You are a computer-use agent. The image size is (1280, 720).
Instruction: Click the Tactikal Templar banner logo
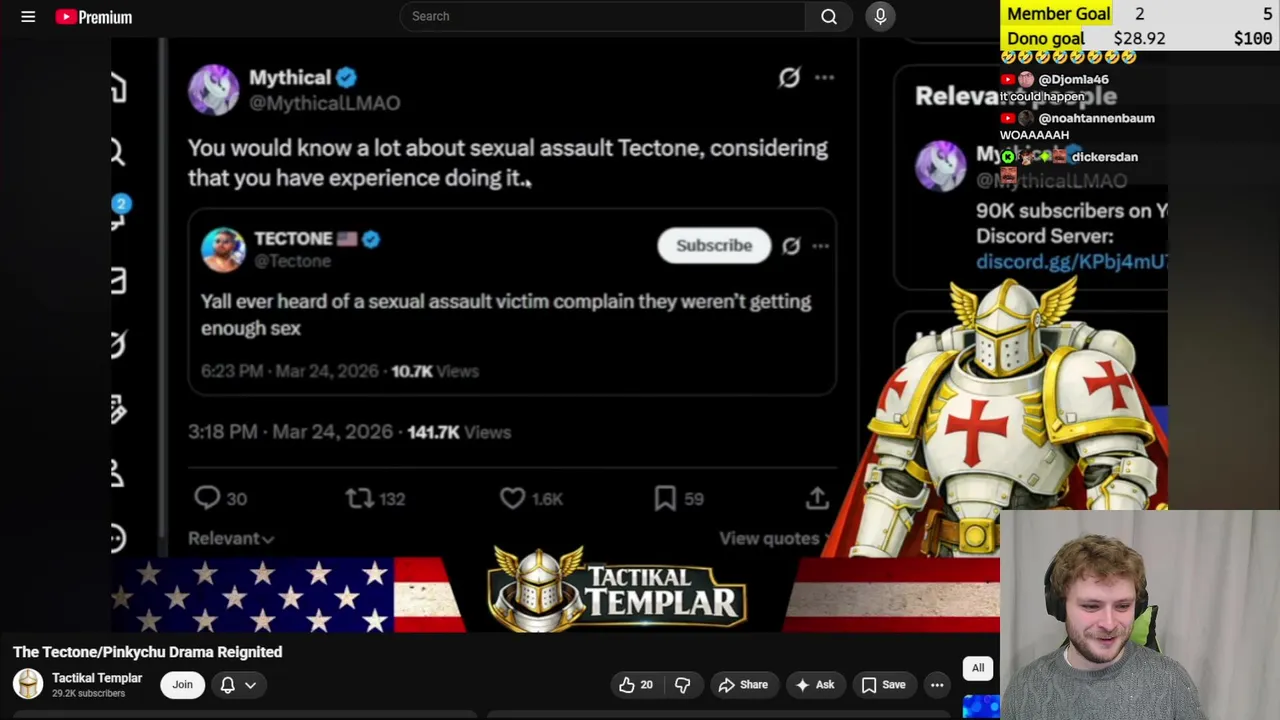tap(616, 590)
